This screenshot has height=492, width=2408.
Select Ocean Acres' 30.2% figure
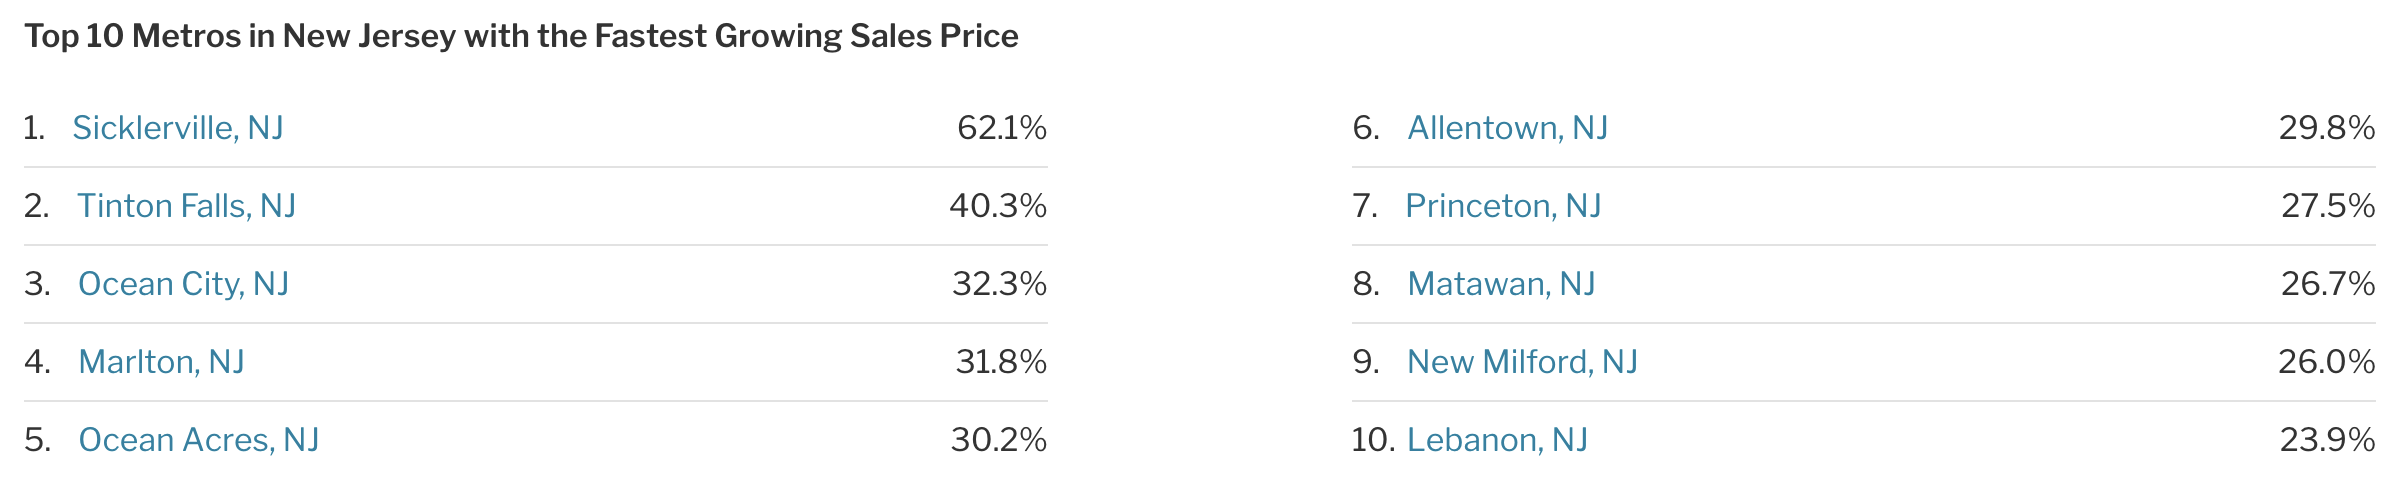tap(998, 440)
